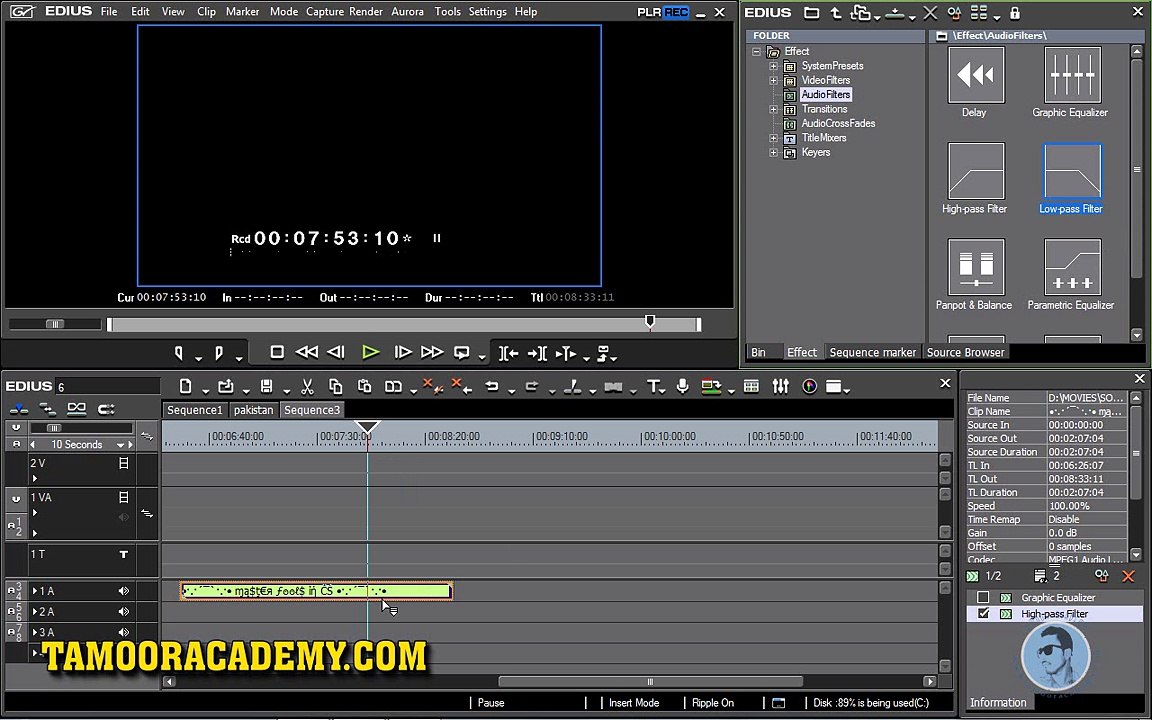Screen dimensions: 1152x720
Task: Click the timeline horizontal scrollbar
Action: 650,681
